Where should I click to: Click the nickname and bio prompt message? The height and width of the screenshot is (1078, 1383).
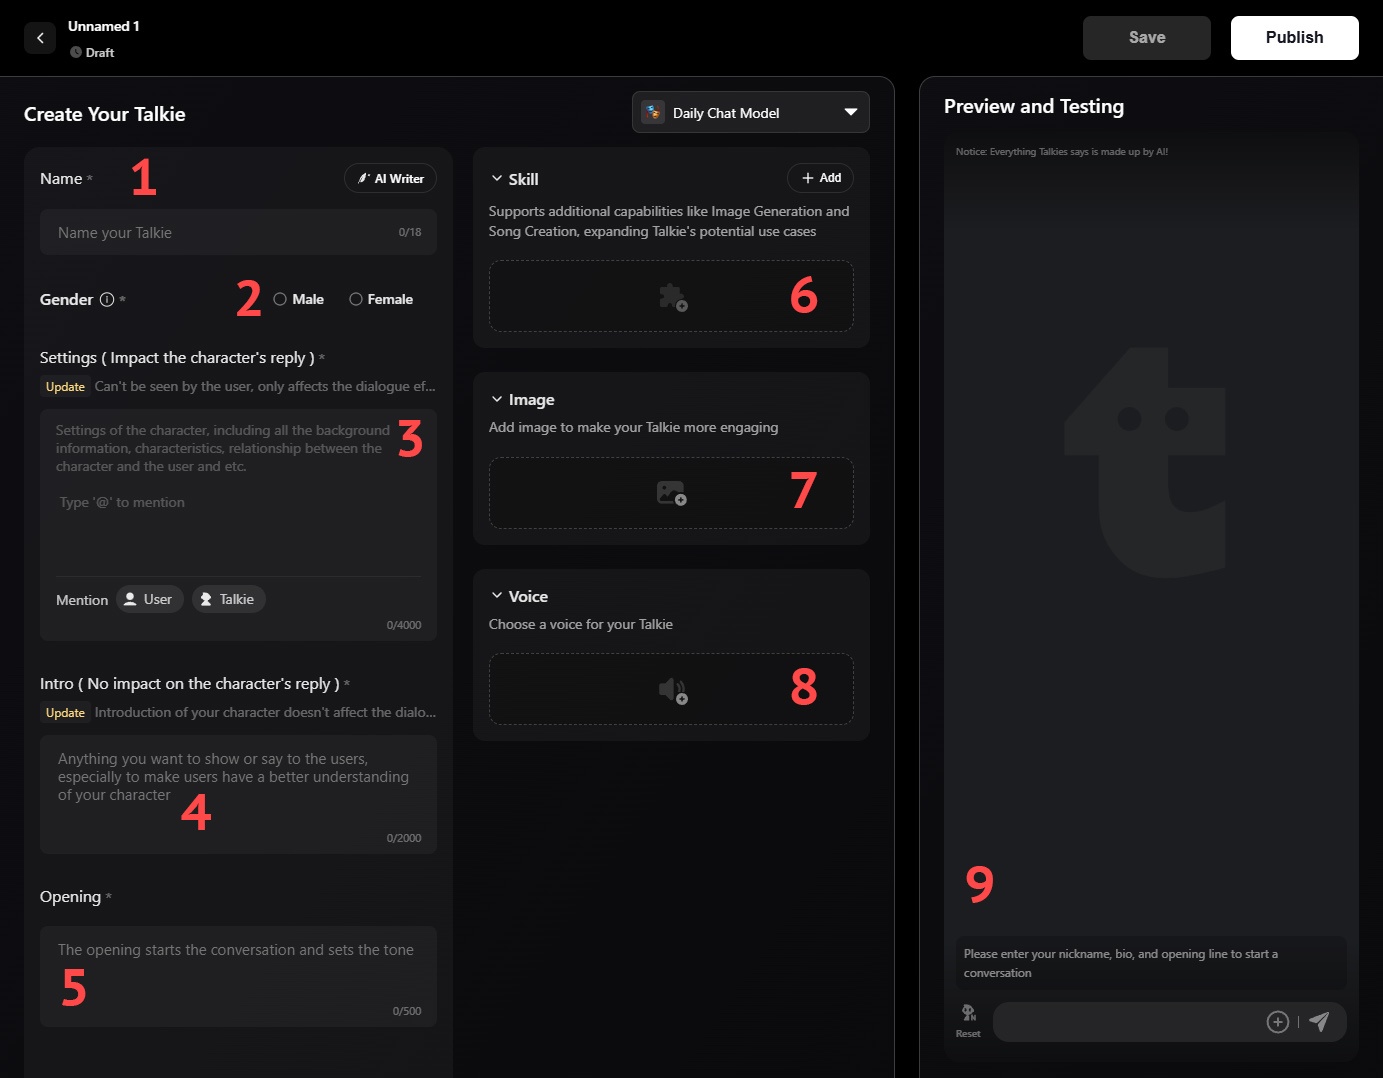(x=1151, y=963)
